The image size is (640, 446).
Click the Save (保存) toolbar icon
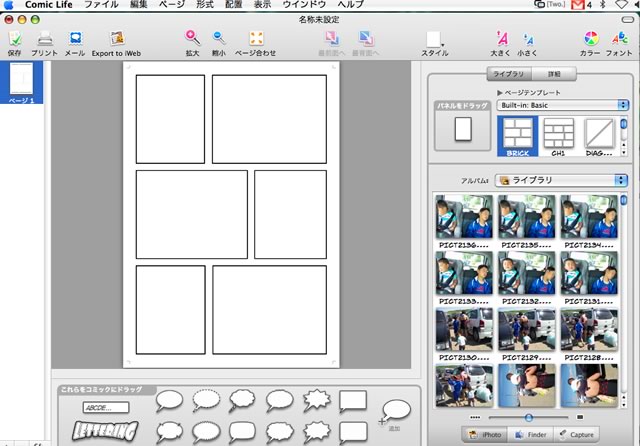[14, 39]
